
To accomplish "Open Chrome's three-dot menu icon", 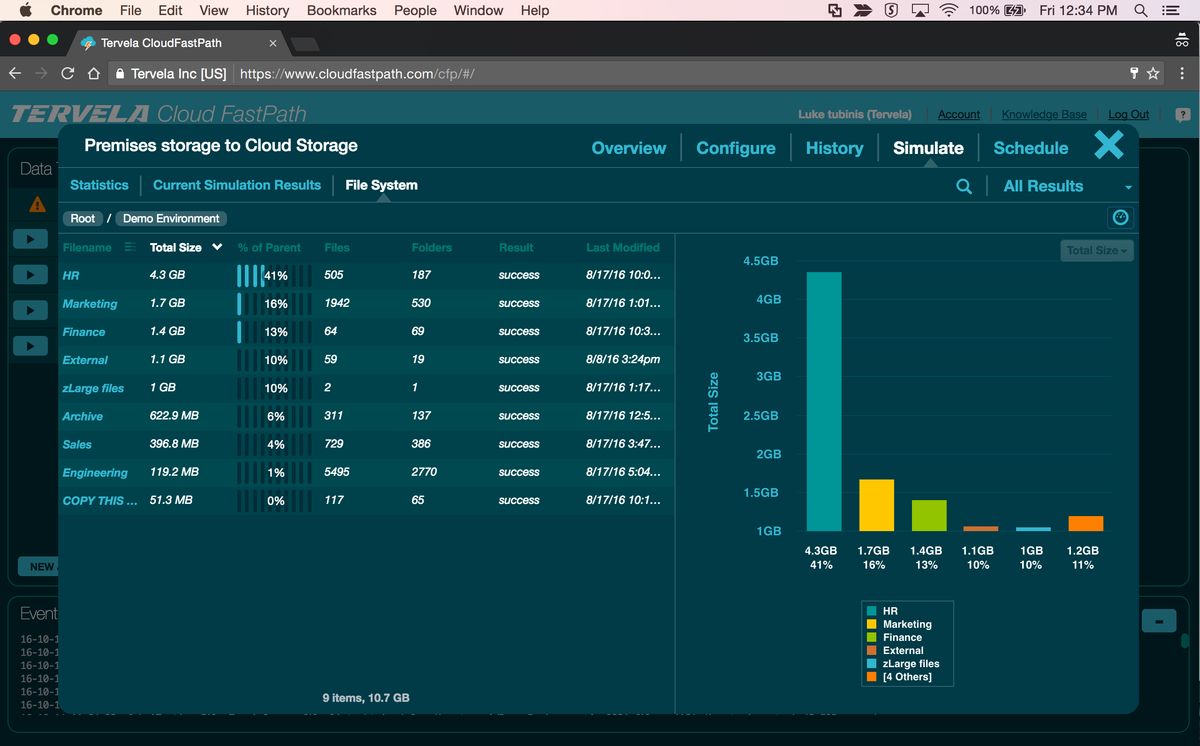I will click(x=1183, y=74).
